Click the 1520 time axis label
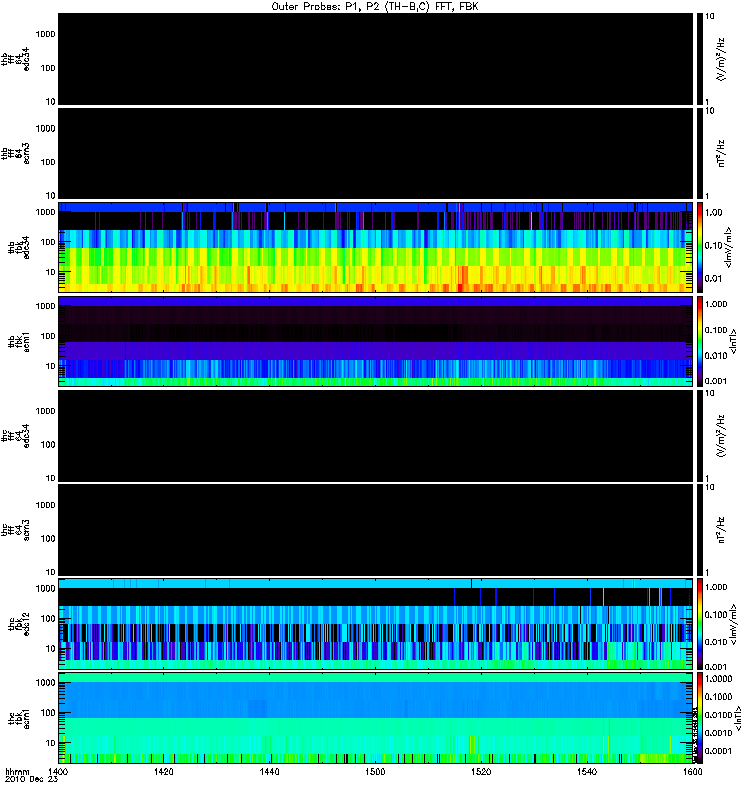 481,771
